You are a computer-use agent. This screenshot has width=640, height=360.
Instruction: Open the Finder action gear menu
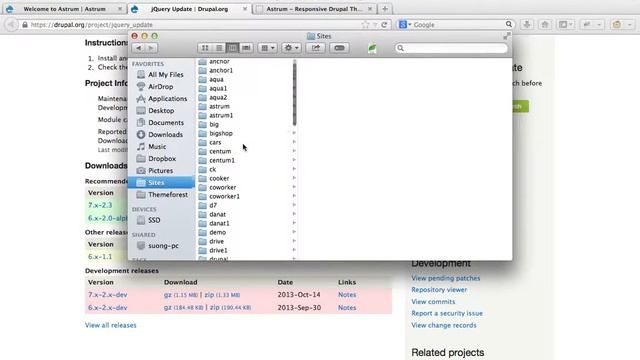pyautogui.click(x=291, y=48)
